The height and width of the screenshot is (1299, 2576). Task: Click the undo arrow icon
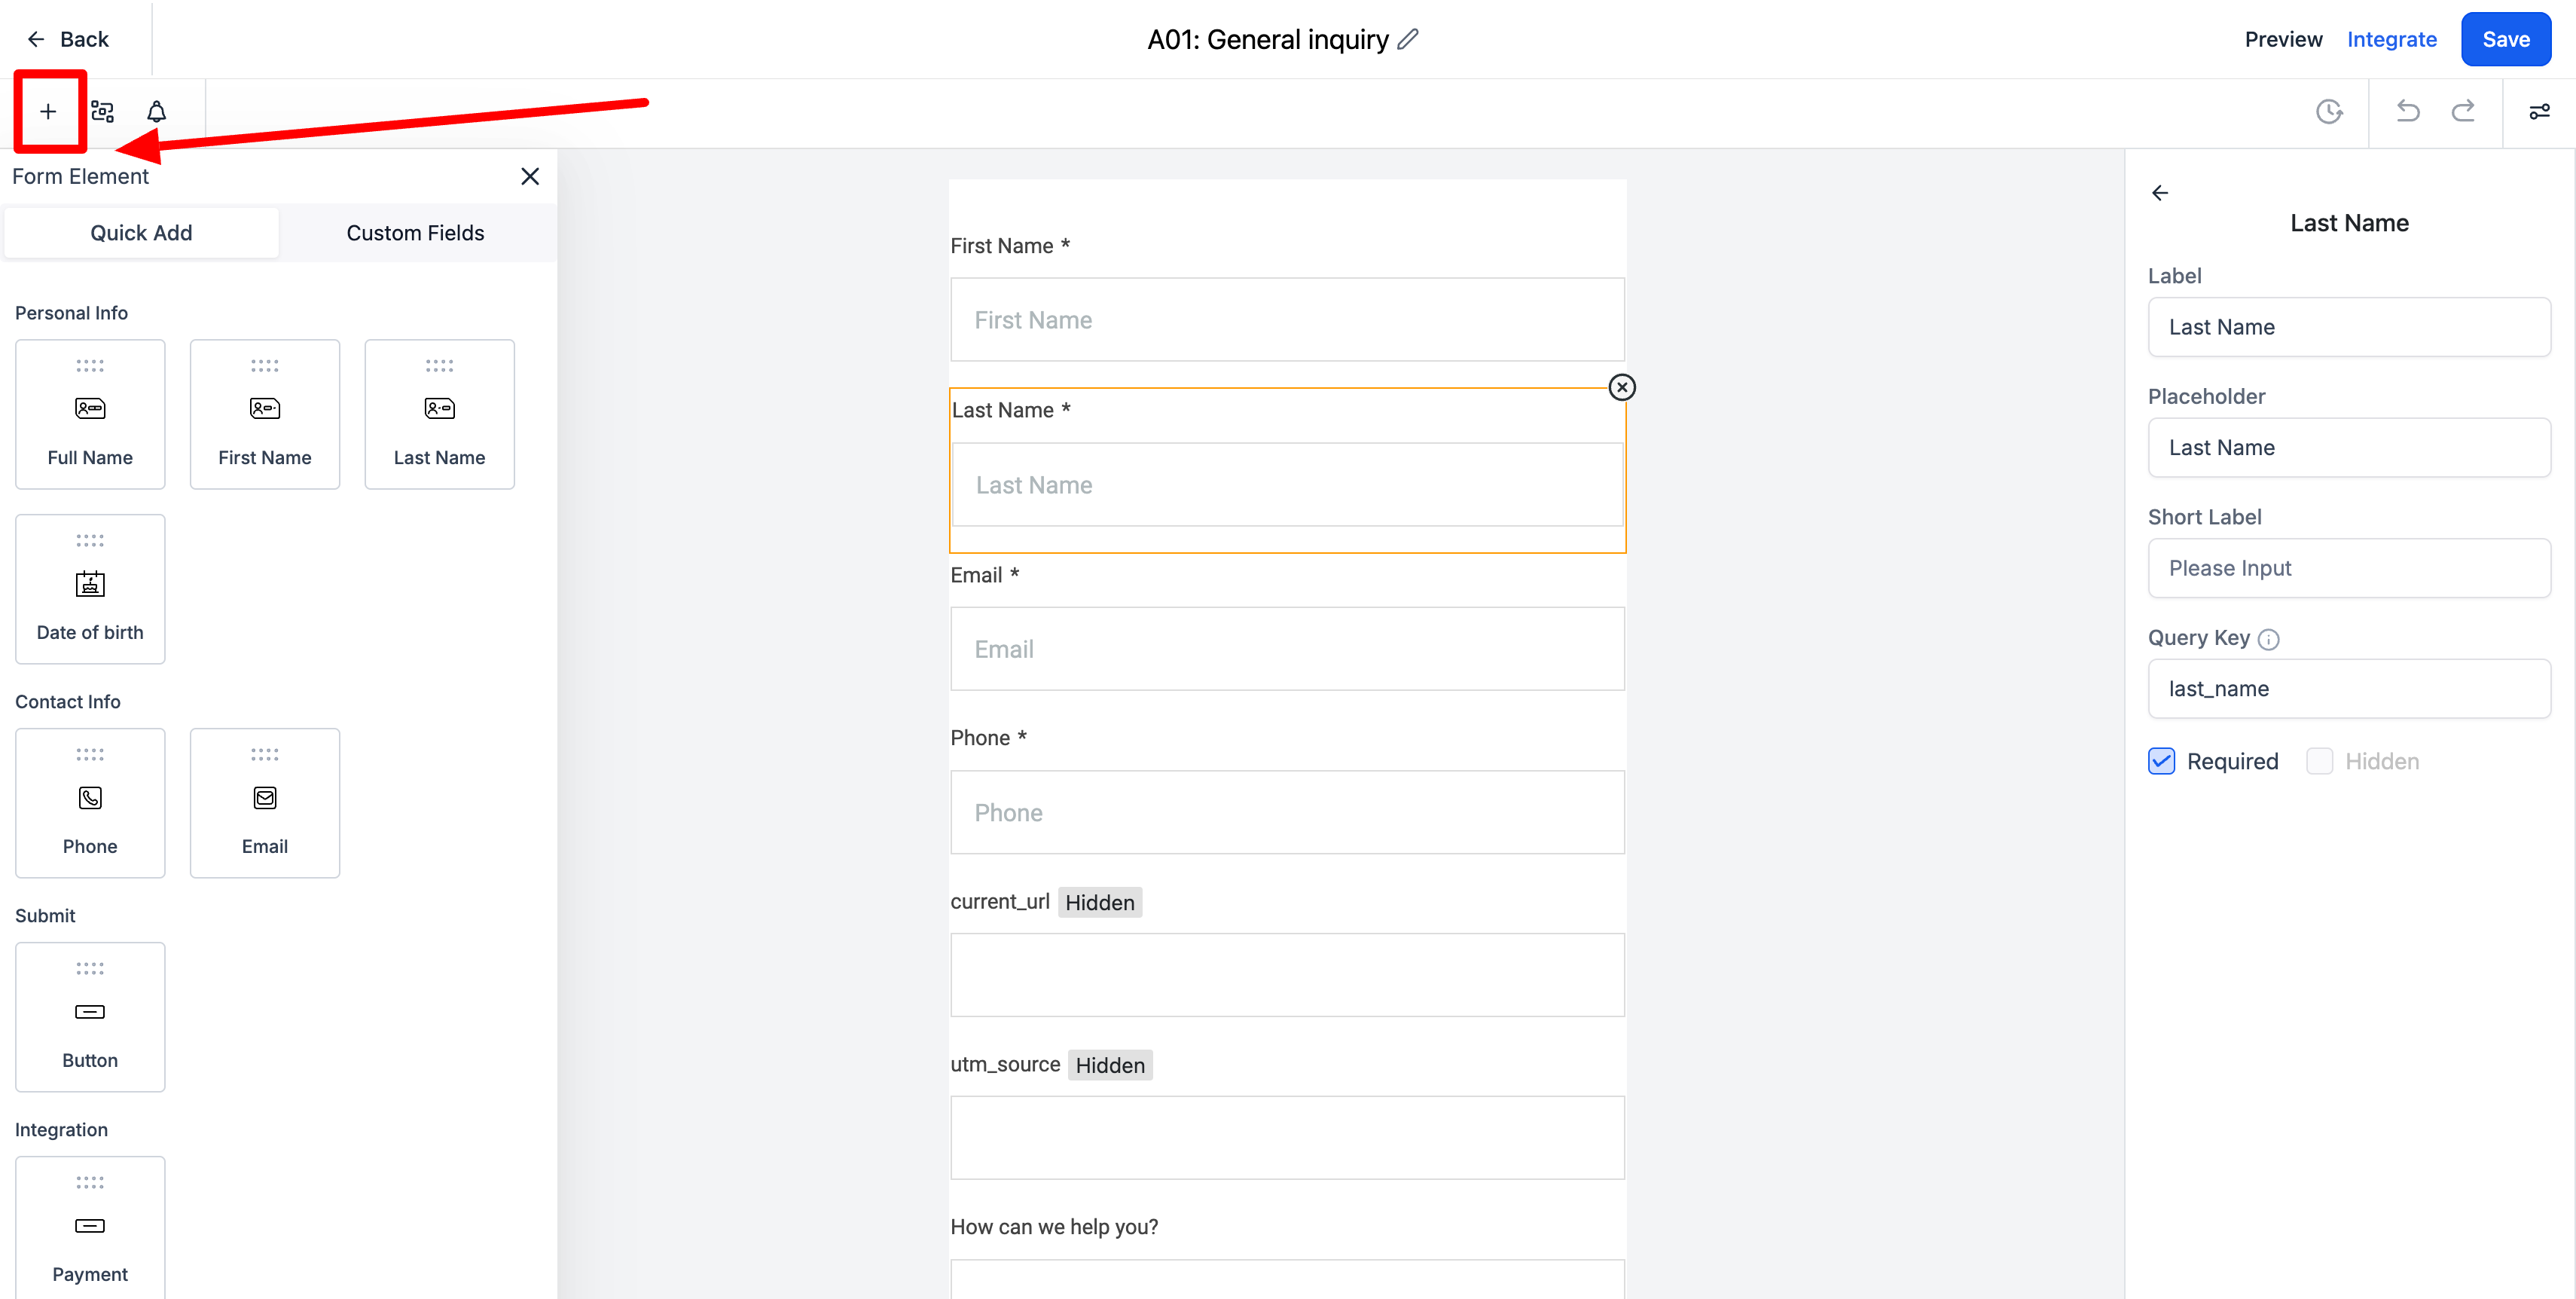coord(2408,111)
